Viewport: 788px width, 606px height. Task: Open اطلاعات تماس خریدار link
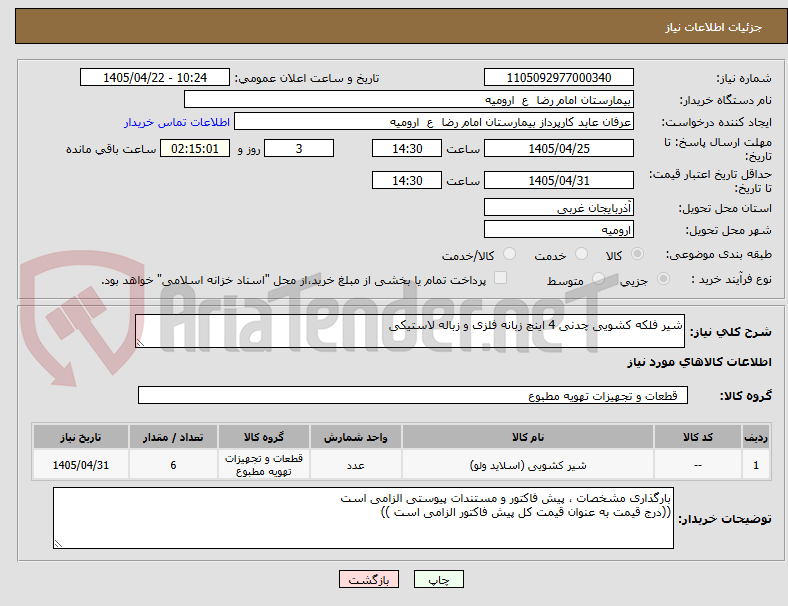click(177, 122)
